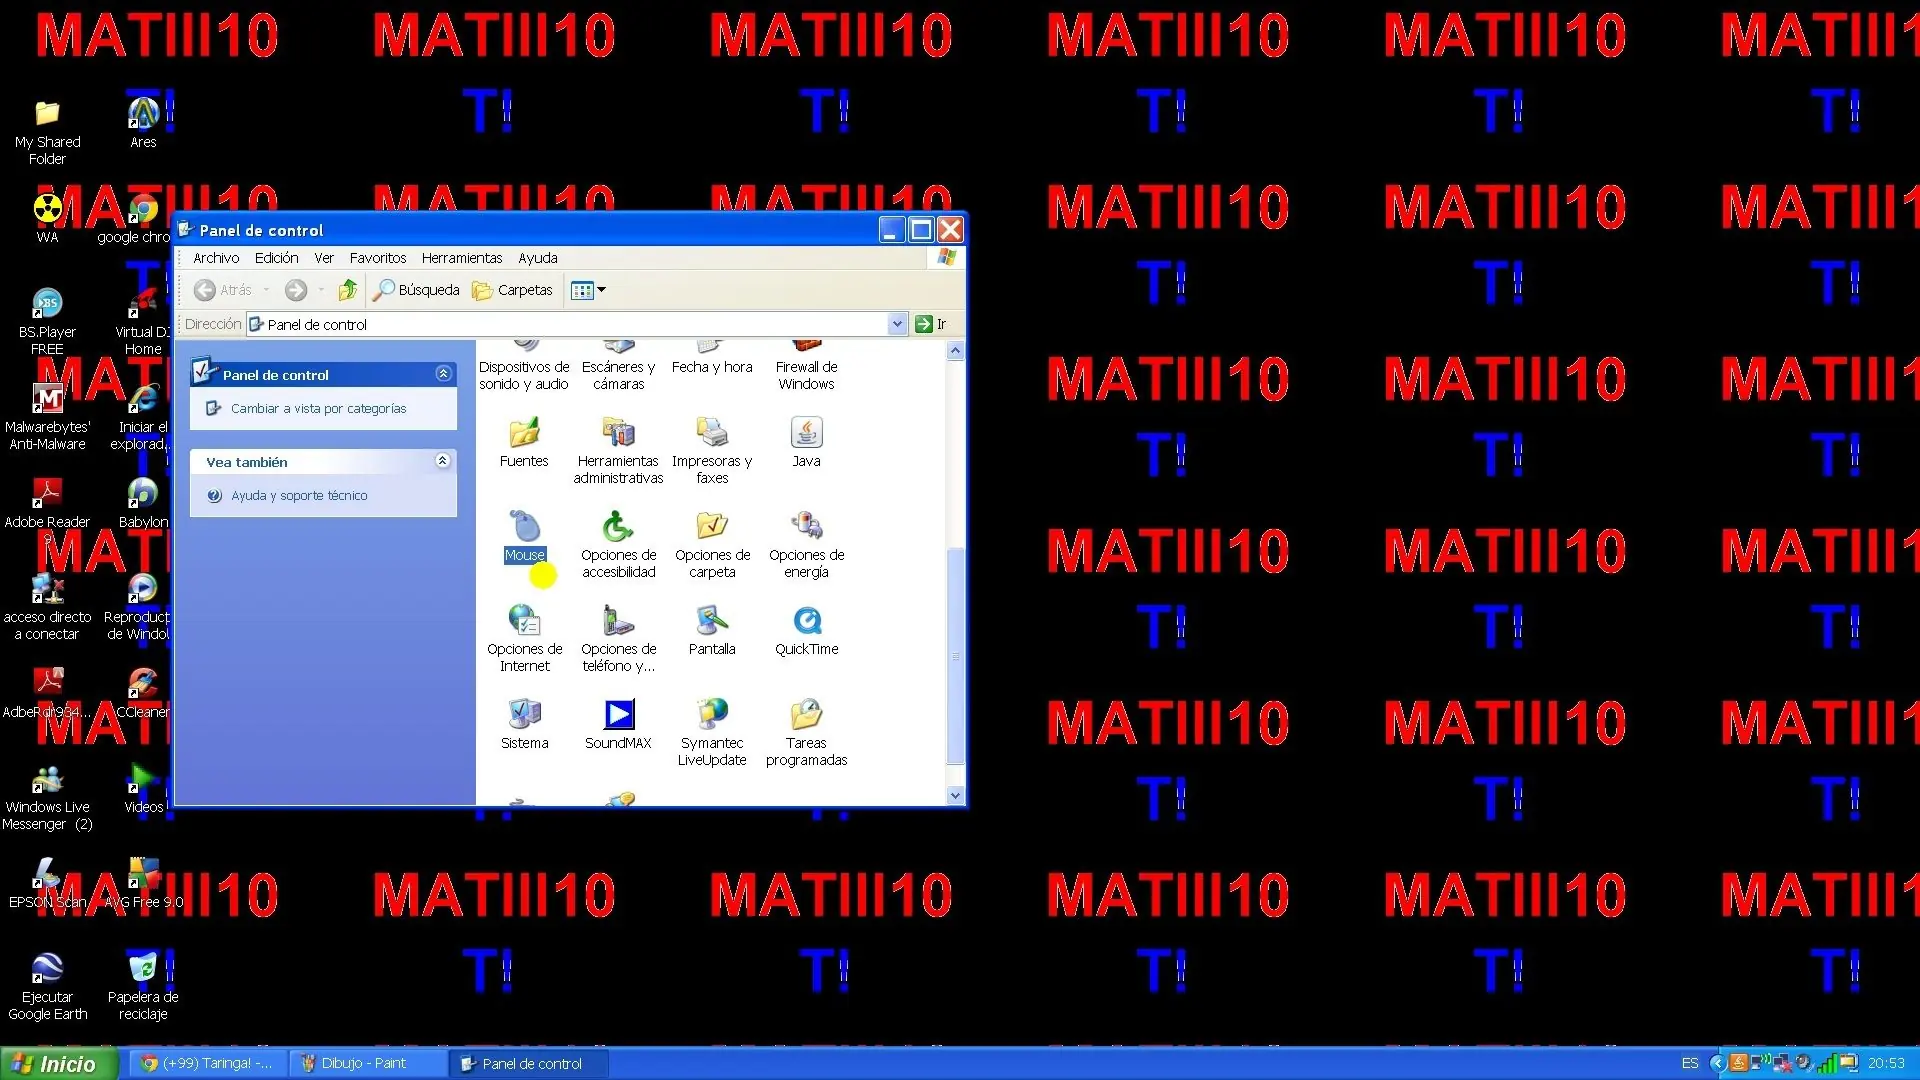The width and height of the screenshot is (1920, 1080).
Task: Open the Vistas view mode dropdown
Action: (588, 290)
